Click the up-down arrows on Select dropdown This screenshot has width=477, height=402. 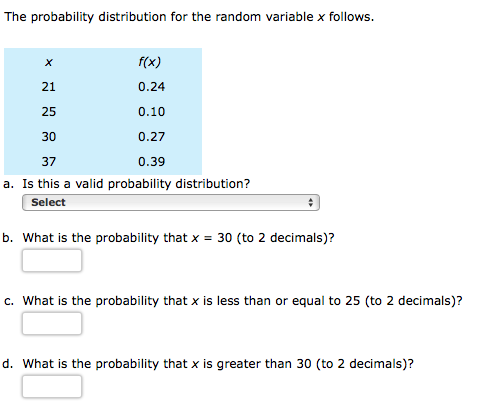tap(311, 202)
